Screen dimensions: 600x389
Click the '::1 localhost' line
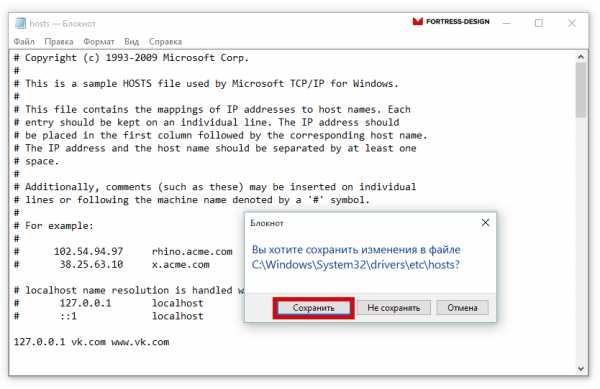109,316
